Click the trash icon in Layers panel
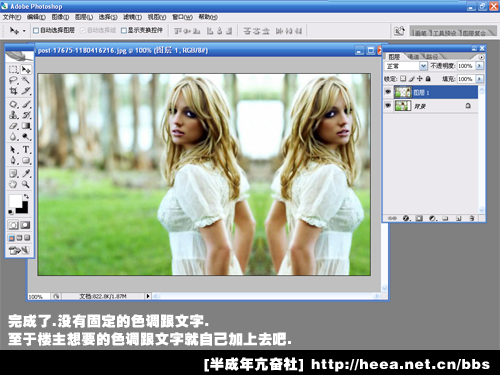This screenshot has width=500, height=375. point(471,218)
